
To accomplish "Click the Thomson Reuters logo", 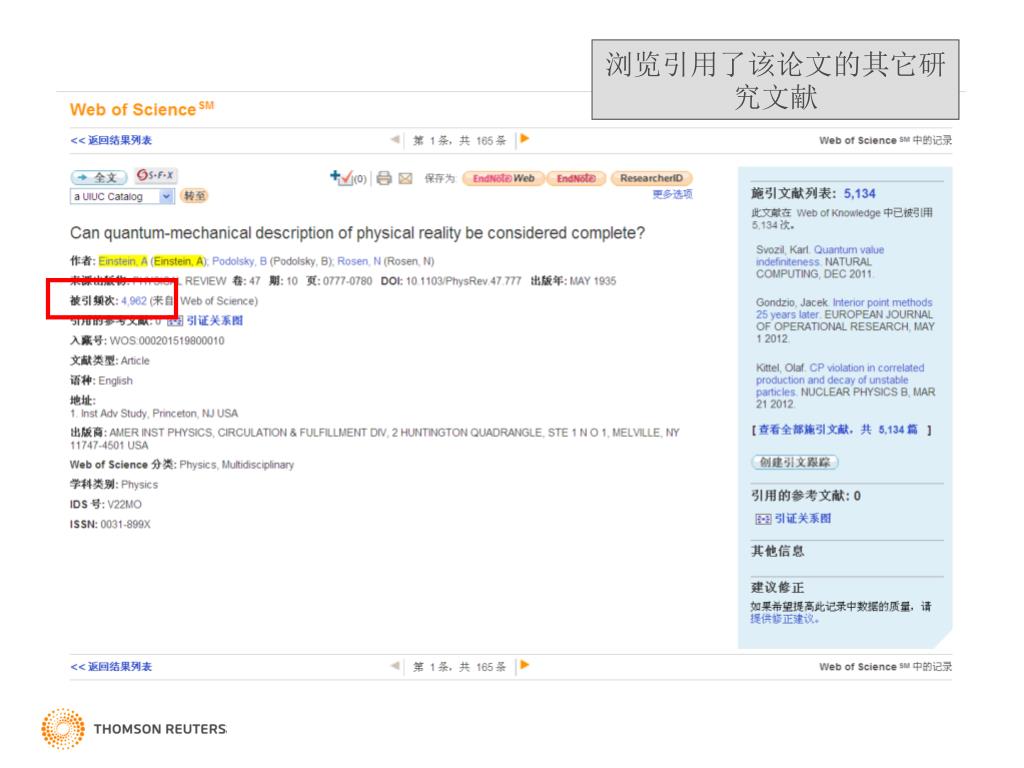I will pyautogui.click(x=134, y=729).
